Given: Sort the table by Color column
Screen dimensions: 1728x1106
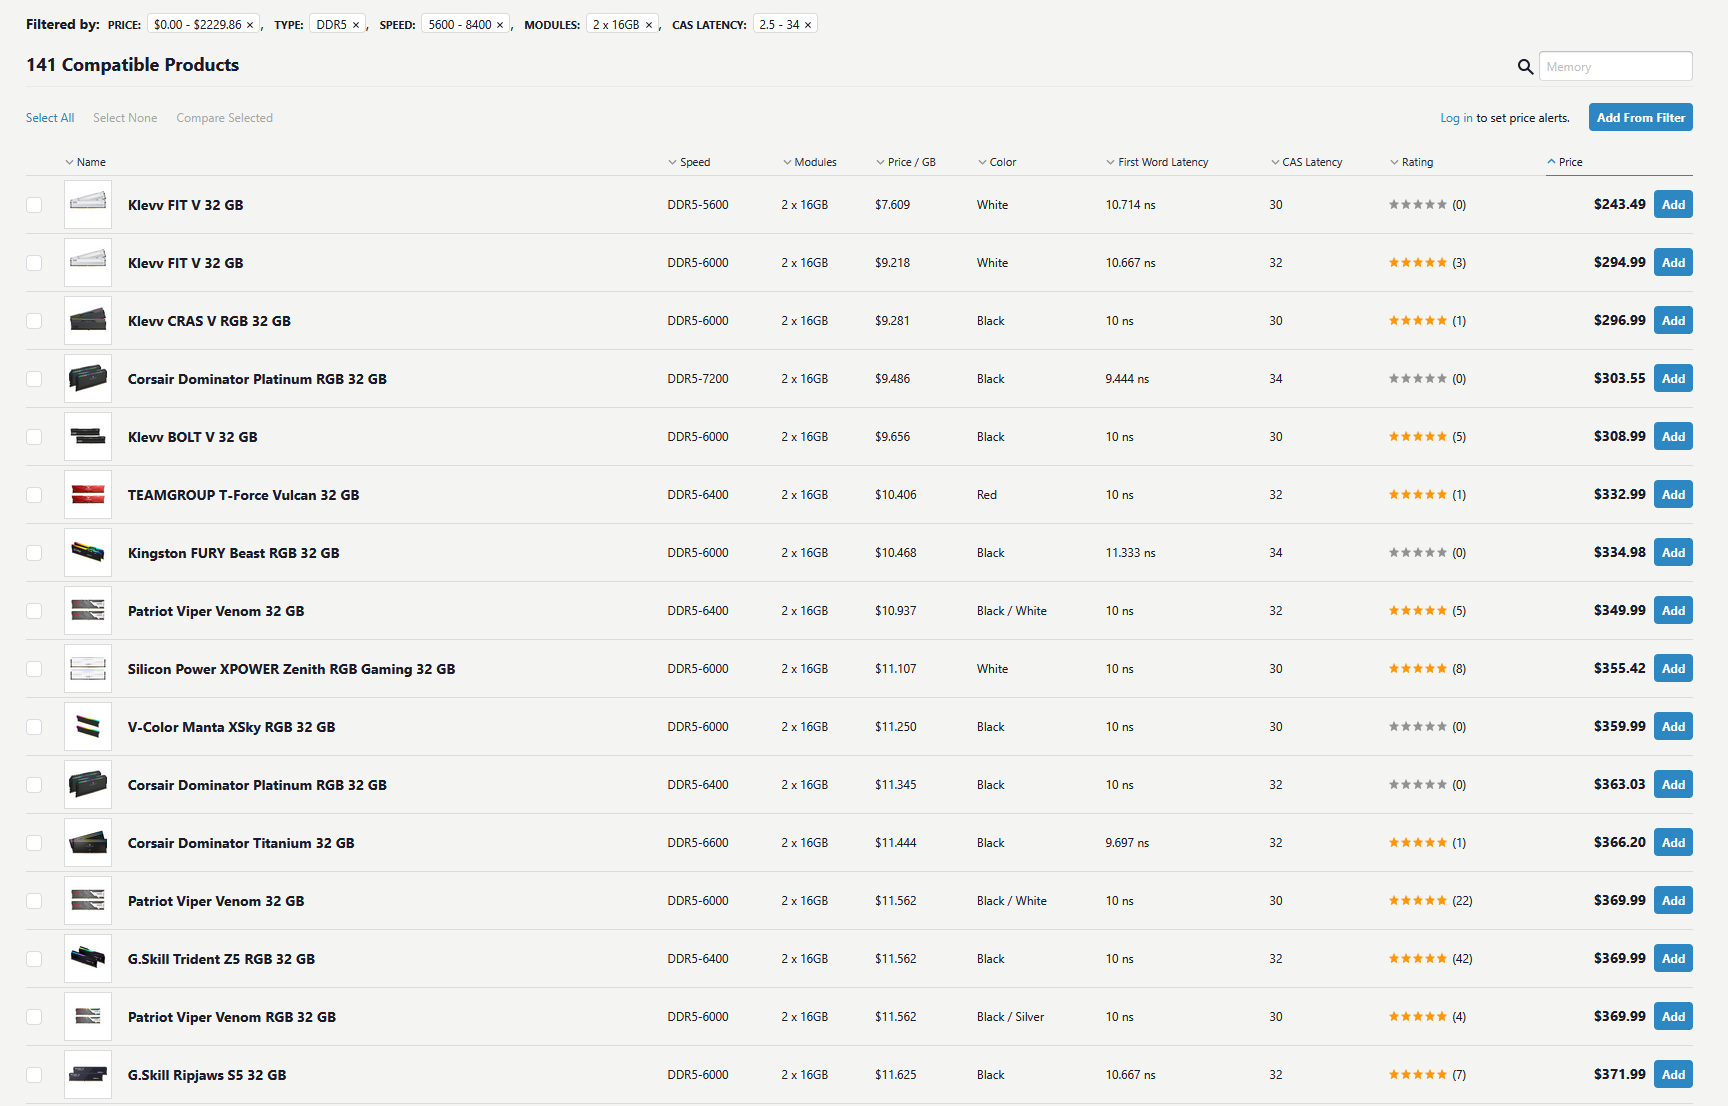Looking at the screenshot, I should coord(997,162).
